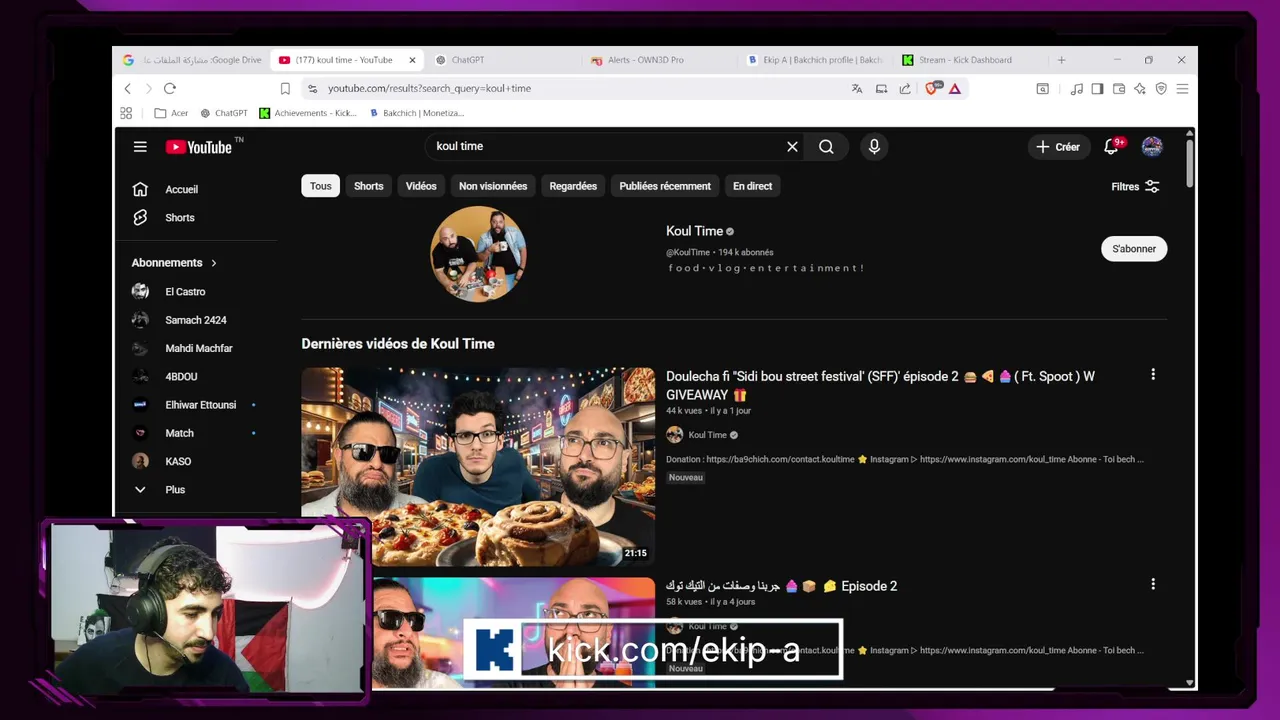Open the Leo AI sparkle icon
Screen dimensions: 1280x720
1140,88
